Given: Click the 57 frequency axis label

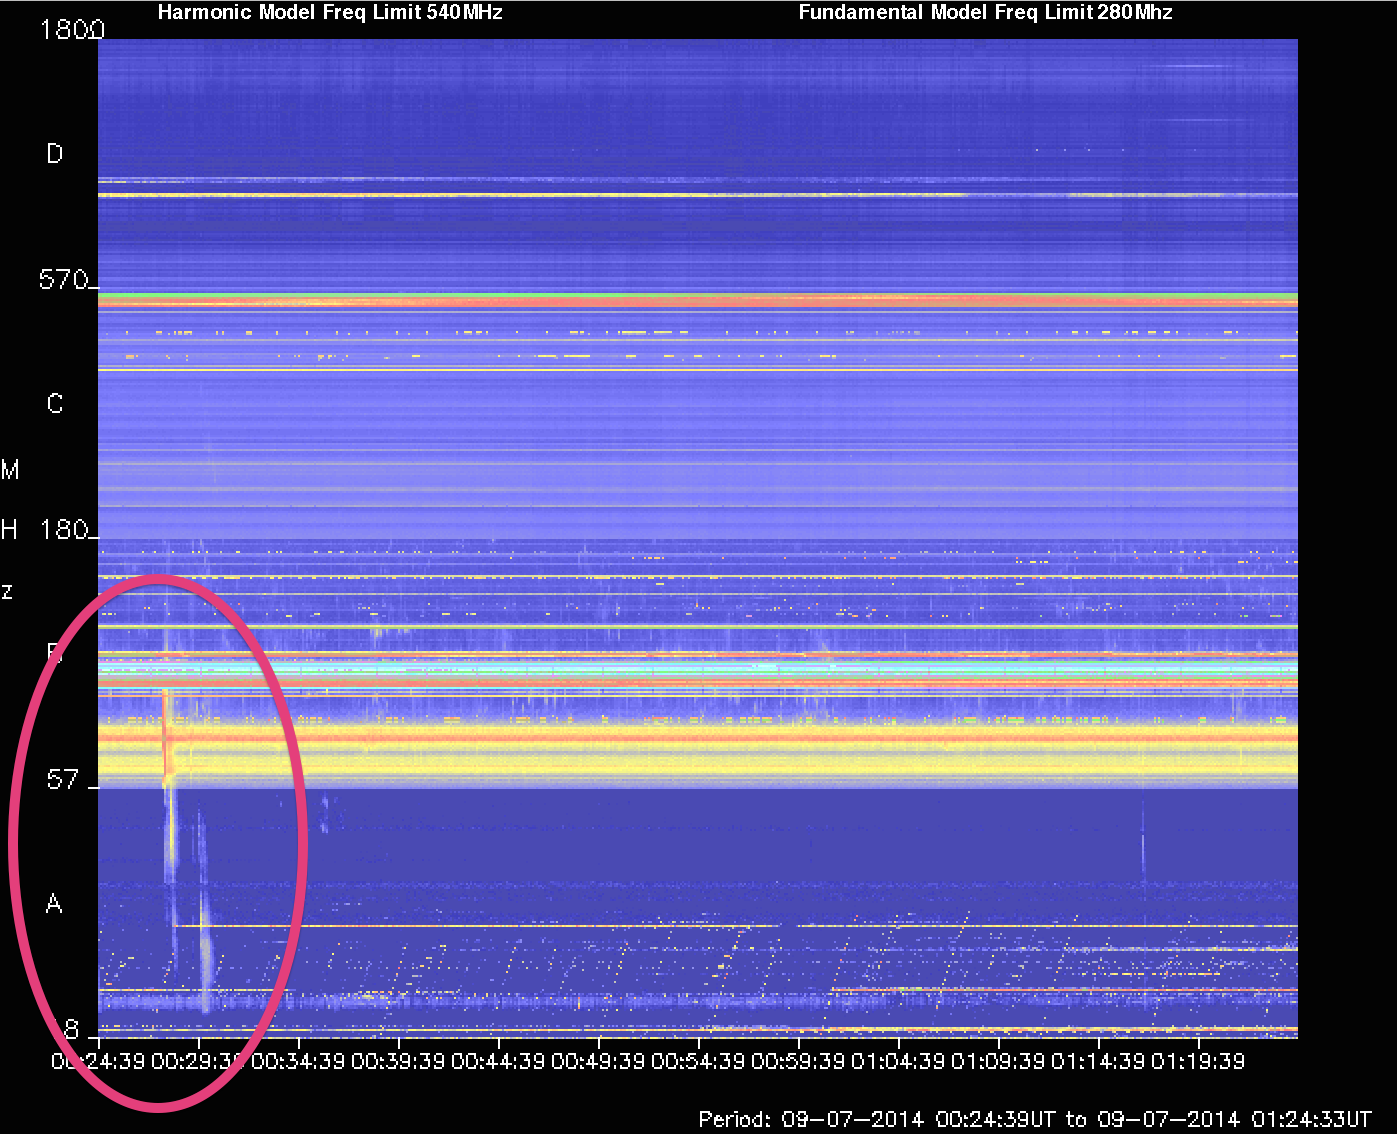Looking at the screenshot, I should pyautogui.click(x=62, y=780).
